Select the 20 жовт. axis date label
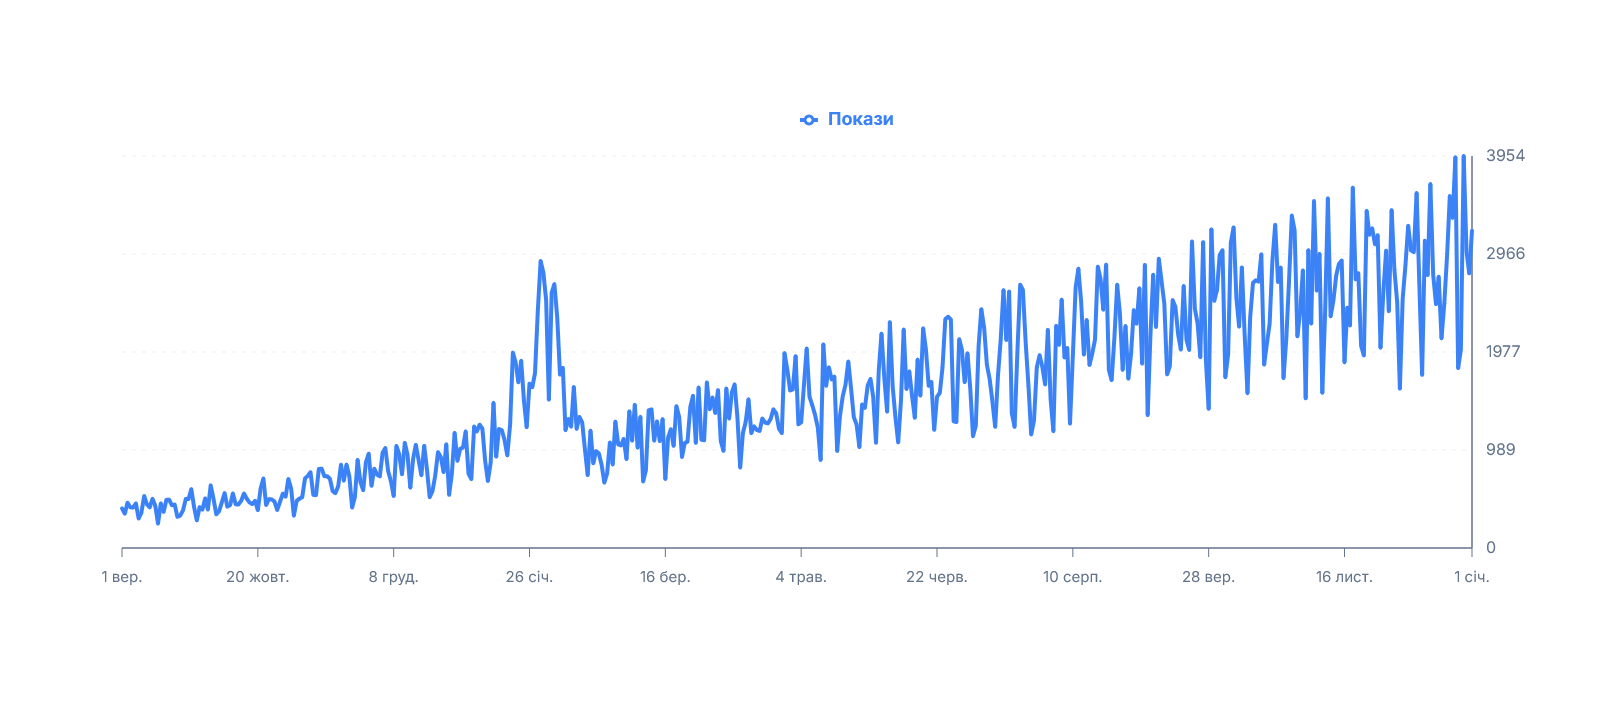1600x720 pixels. coord(258,577)
